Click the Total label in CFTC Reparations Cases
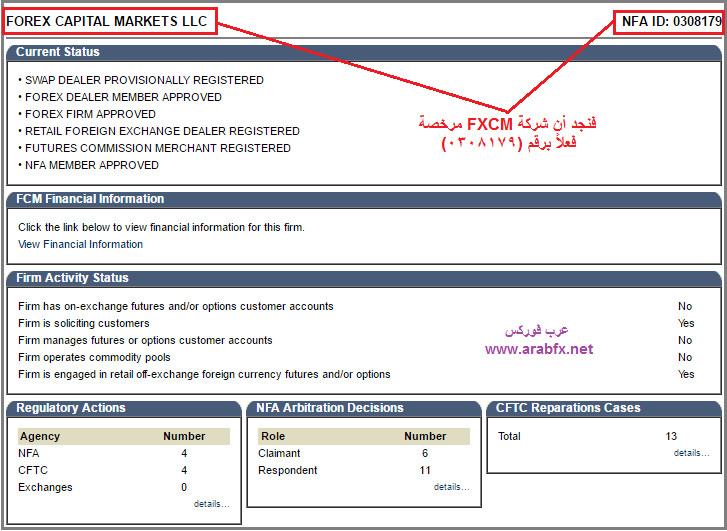 pos(509,436)
